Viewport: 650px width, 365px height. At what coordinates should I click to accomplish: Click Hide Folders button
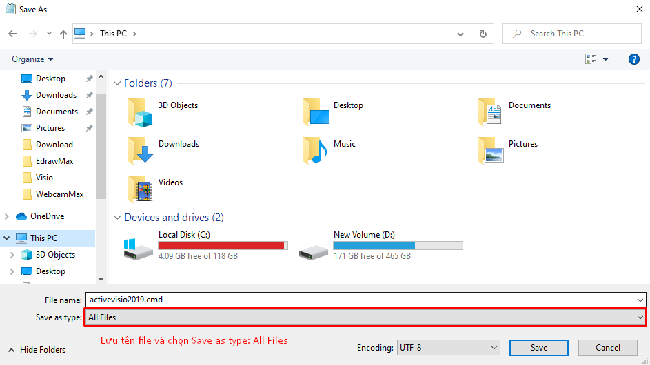(37, 350)
